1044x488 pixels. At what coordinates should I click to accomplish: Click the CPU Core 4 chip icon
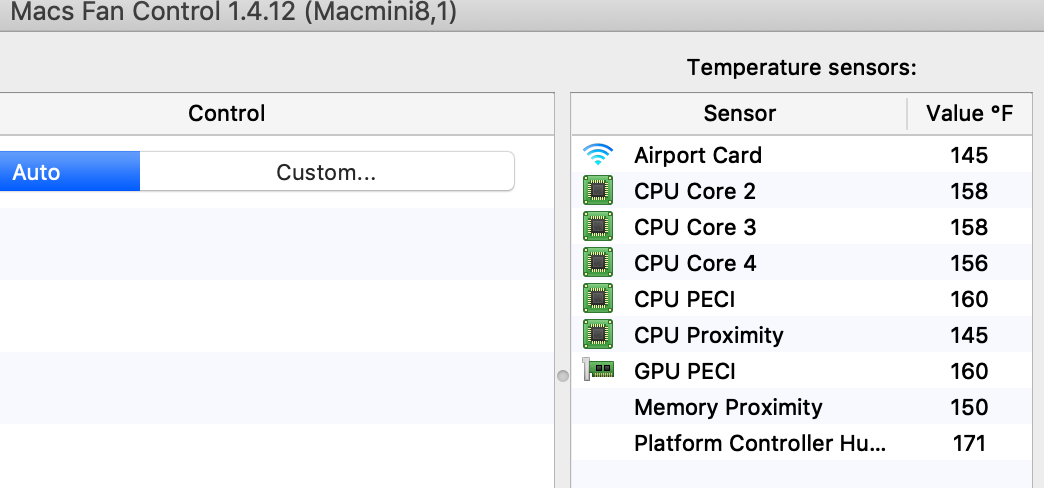(x=598, y=263)
